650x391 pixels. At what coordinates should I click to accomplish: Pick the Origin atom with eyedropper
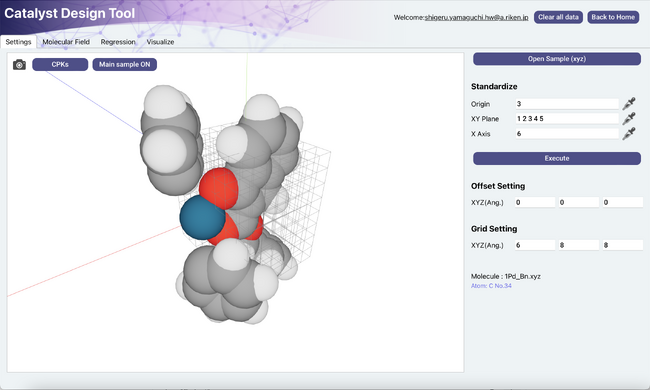pyautogui.click(x=629, y=104)
